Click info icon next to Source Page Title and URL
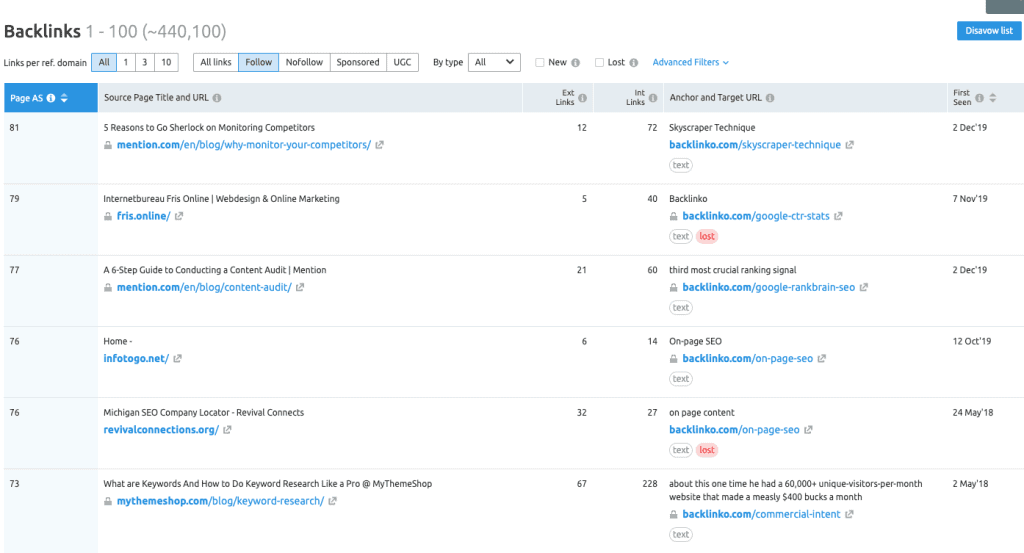The width and height of the screenshot is (1024, 553). click(x=217, y=98)
